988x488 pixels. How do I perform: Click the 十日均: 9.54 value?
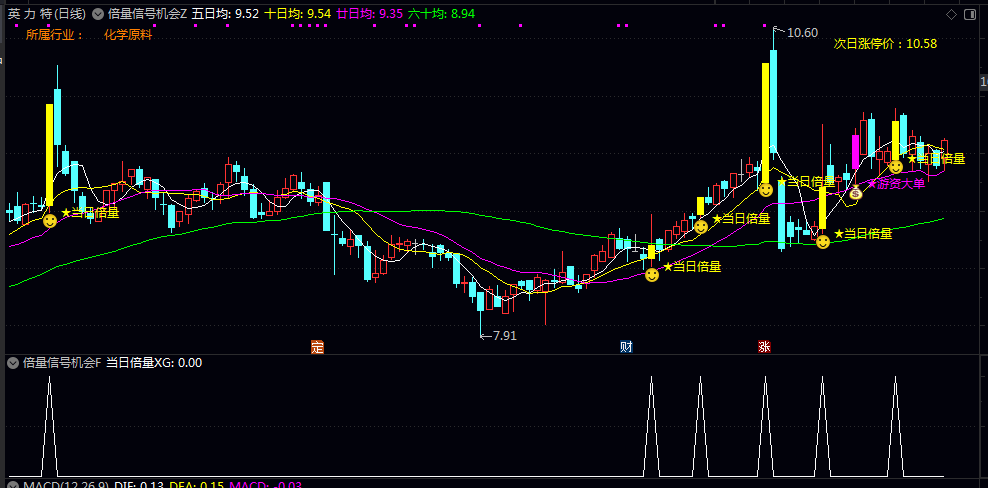(297, 13)
